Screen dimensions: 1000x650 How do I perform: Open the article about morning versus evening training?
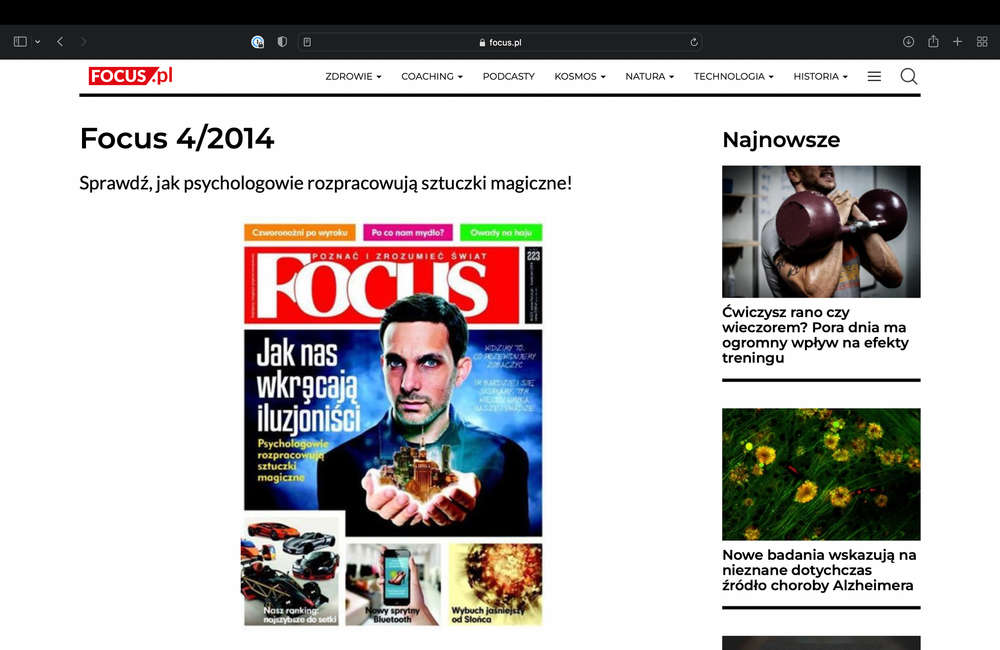821,330
